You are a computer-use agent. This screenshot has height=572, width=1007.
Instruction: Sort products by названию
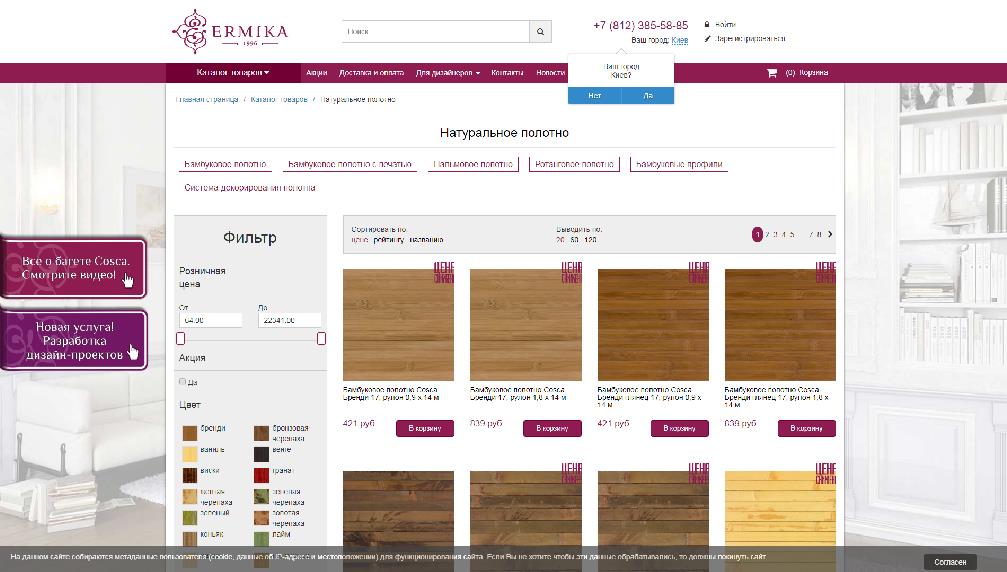click(x=426, y=239)
